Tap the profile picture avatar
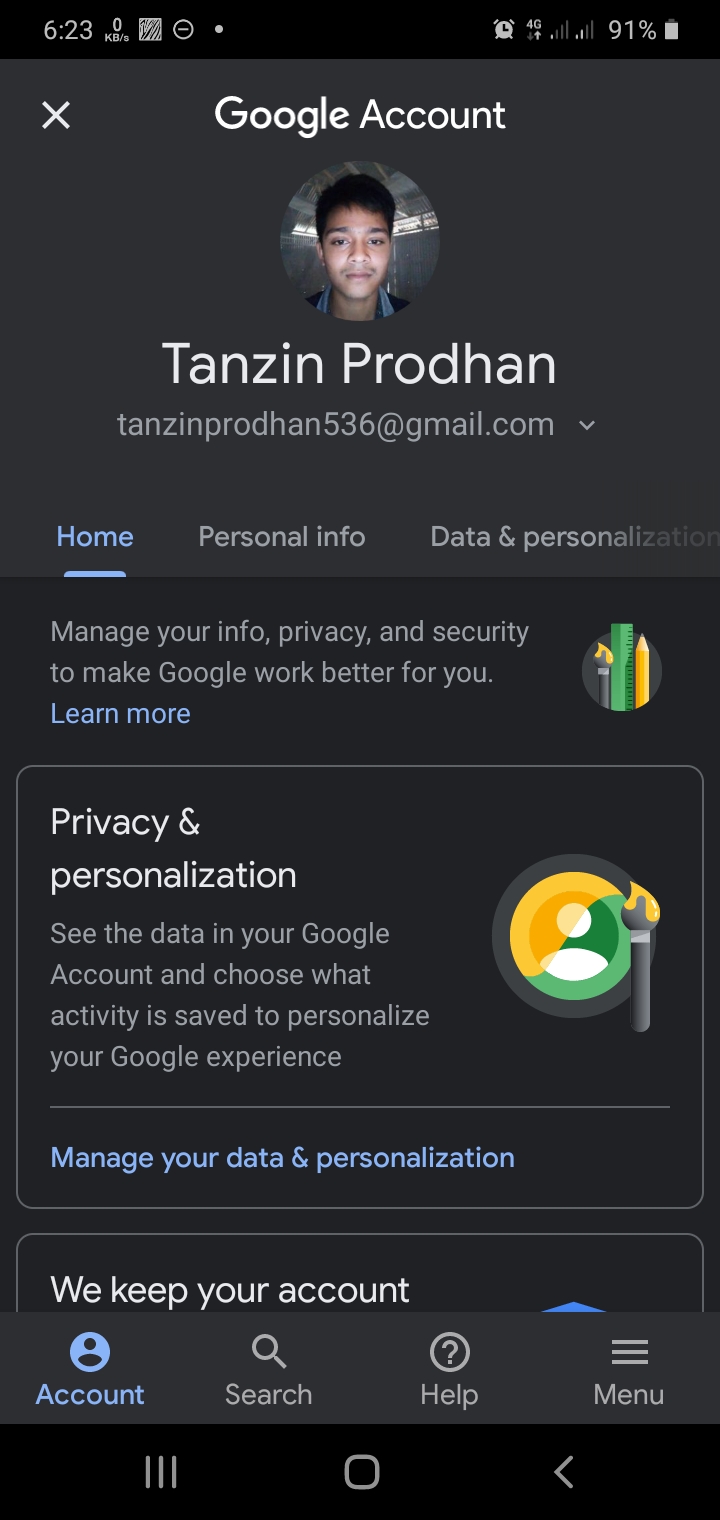 (360, 241)
